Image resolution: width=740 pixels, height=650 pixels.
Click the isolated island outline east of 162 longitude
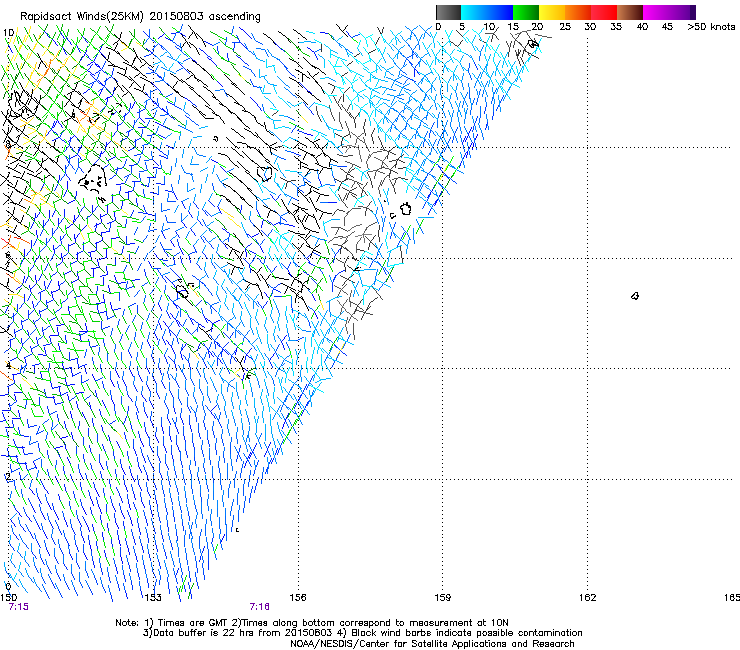pos(635,296)
